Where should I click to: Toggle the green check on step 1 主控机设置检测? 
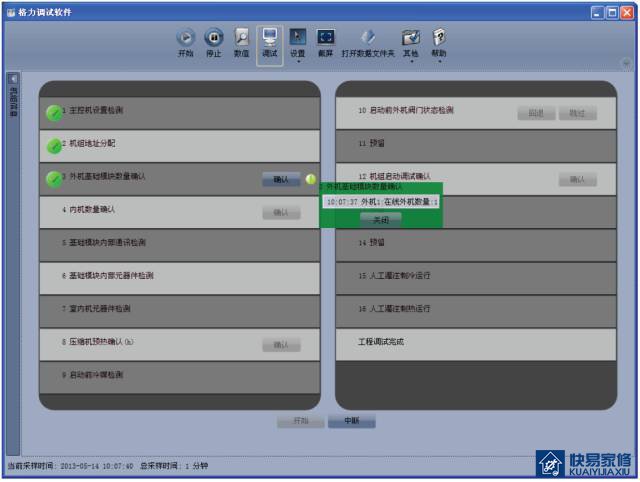pos(54,113)
